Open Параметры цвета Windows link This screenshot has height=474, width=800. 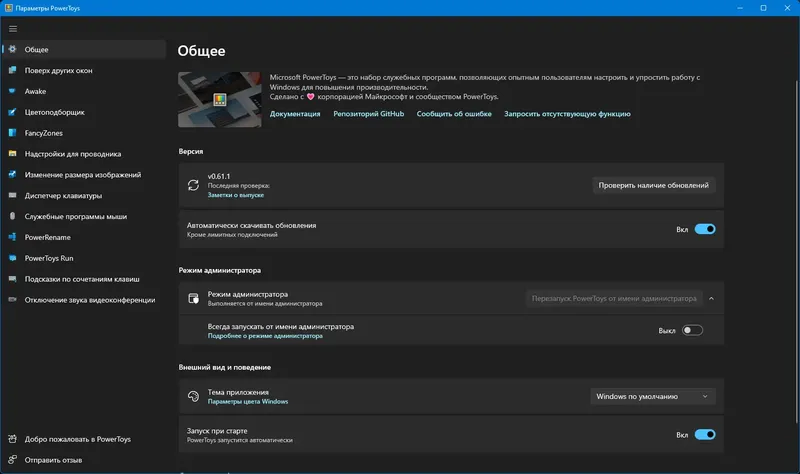[247, 402]
